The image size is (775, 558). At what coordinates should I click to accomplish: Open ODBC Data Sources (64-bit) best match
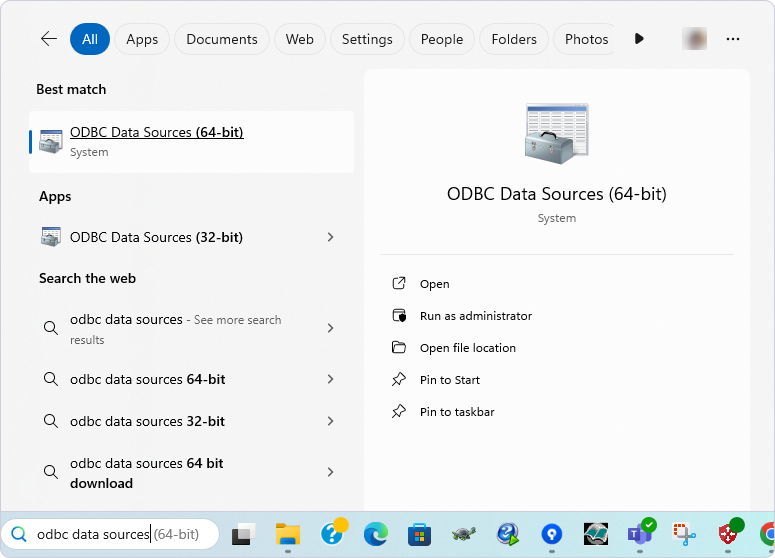click(191, 142)
